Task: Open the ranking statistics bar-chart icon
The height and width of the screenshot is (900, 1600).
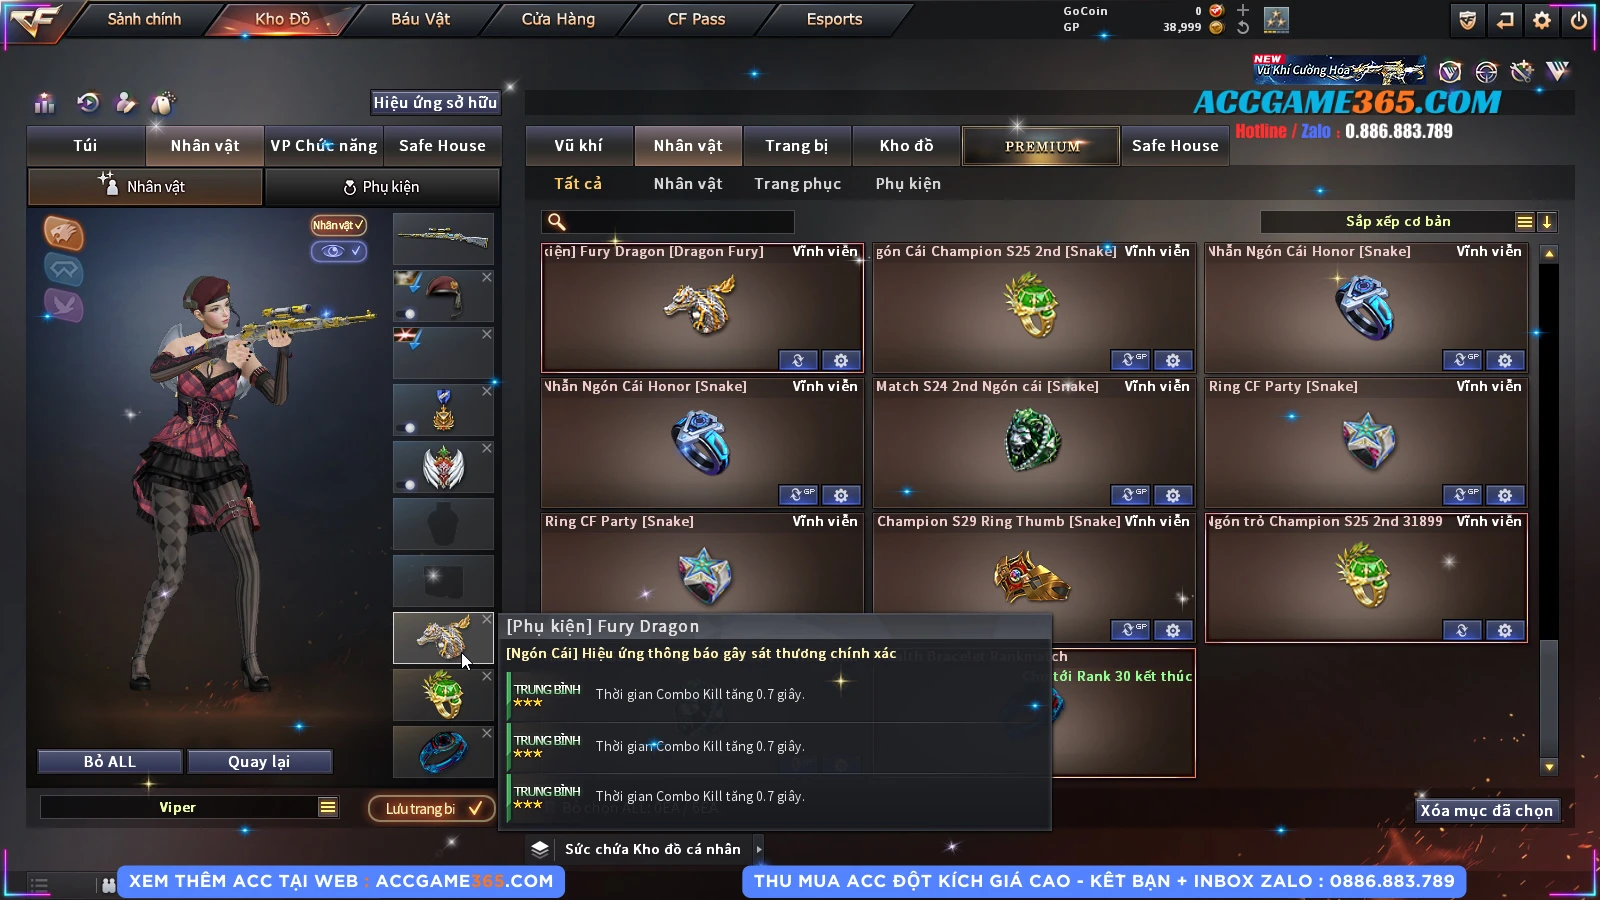Action: point(44,103)
